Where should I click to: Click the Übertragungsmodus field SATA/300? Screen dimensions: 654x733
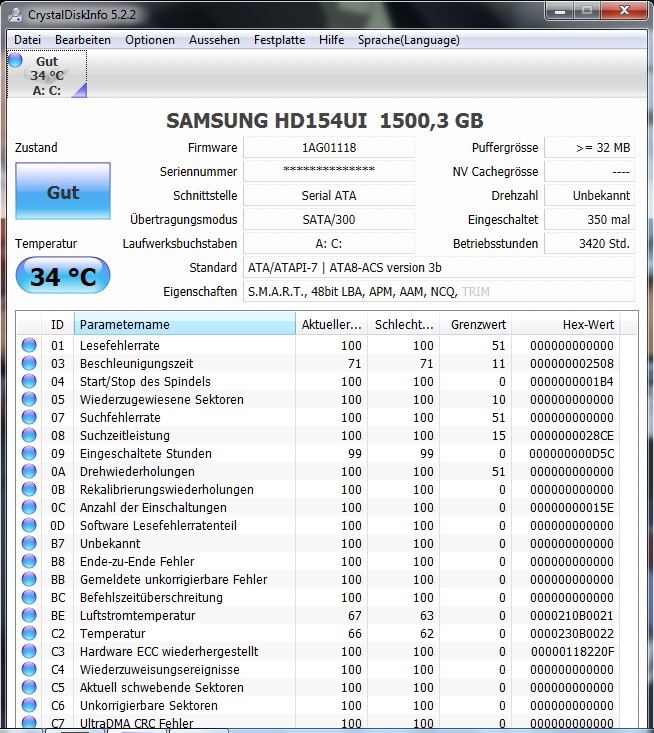329,219
